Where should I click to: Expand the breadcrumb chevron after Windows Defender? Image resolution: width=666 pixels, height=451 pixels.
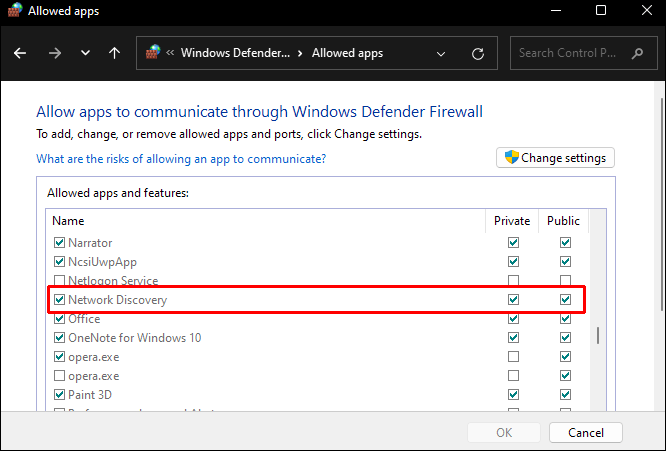301,53
